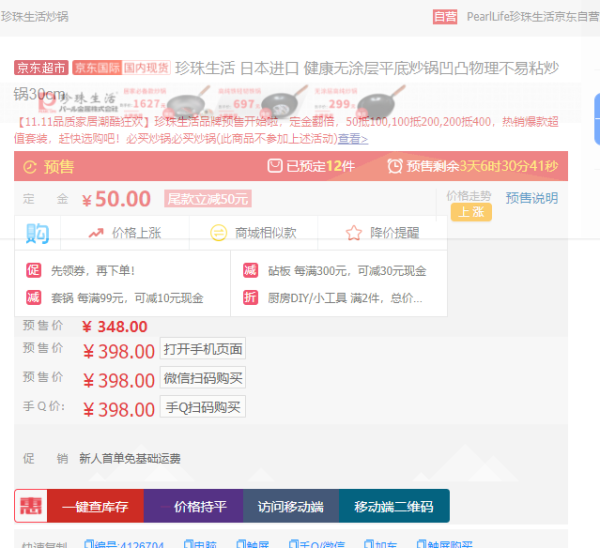Click 新人首单免基础运费 promotion text

pos(130,458)
